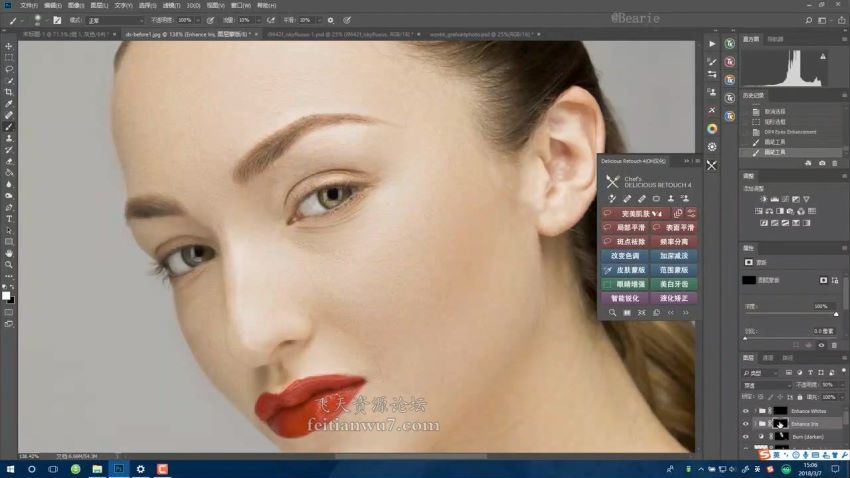The height and width of the screenshot is (478, 850).
Task: Select the Clone Stamp tool
Action: 9,138
